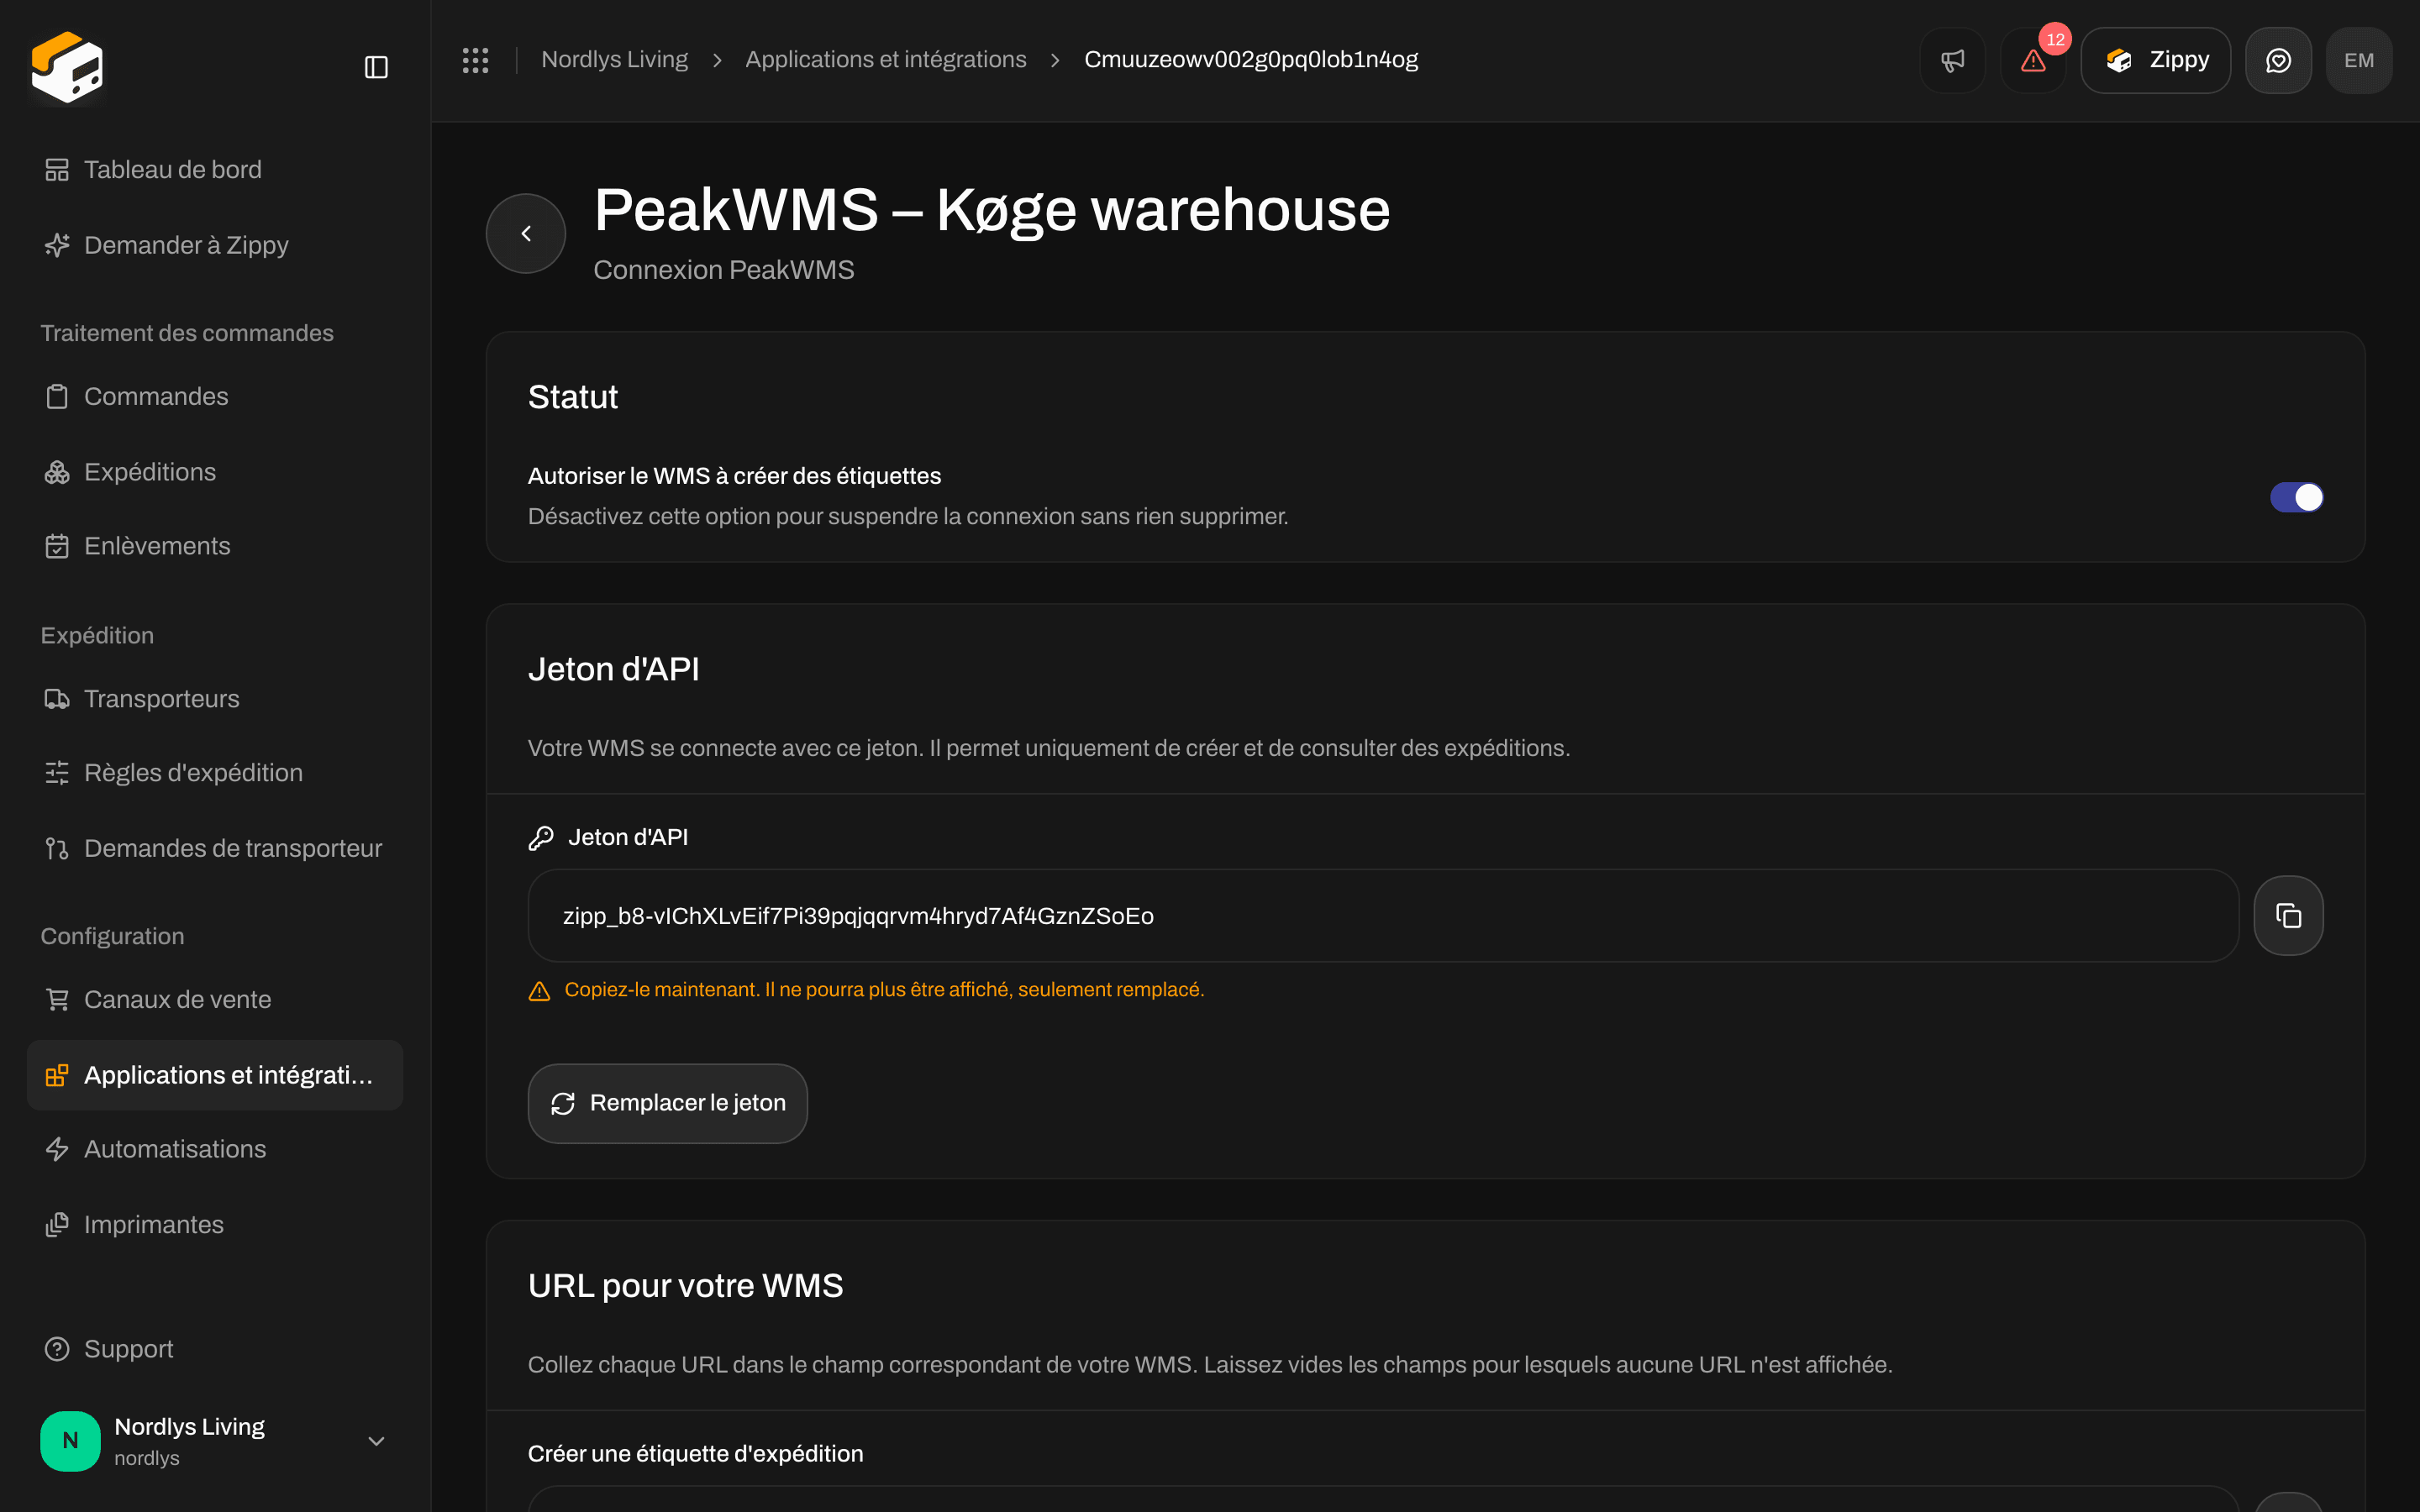Click the Zippy logo in sidebar
The width and height of the screenshot is (2420, 1512).
(67, 67)
